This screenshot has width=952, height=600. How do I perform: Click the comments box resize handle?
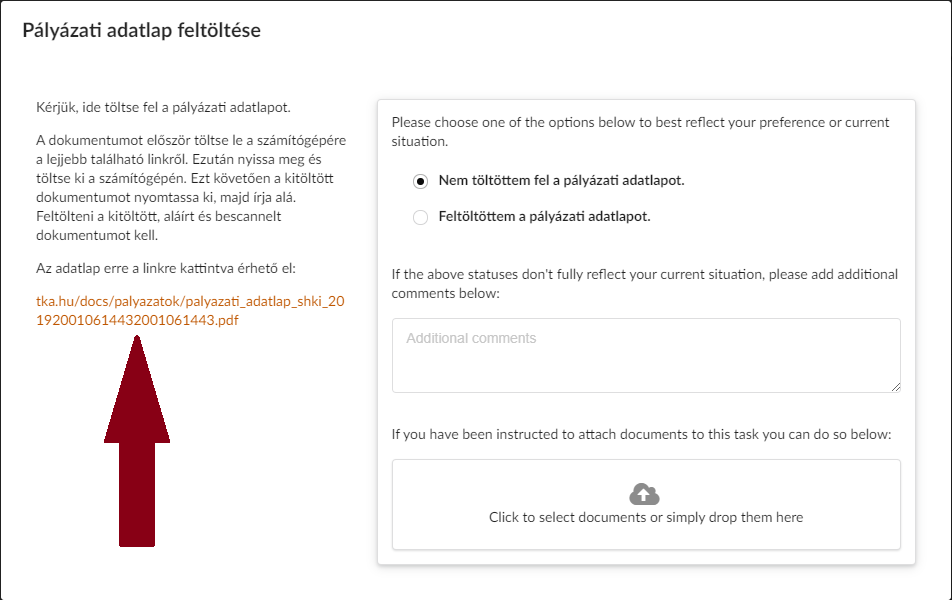tap(896, 387)
